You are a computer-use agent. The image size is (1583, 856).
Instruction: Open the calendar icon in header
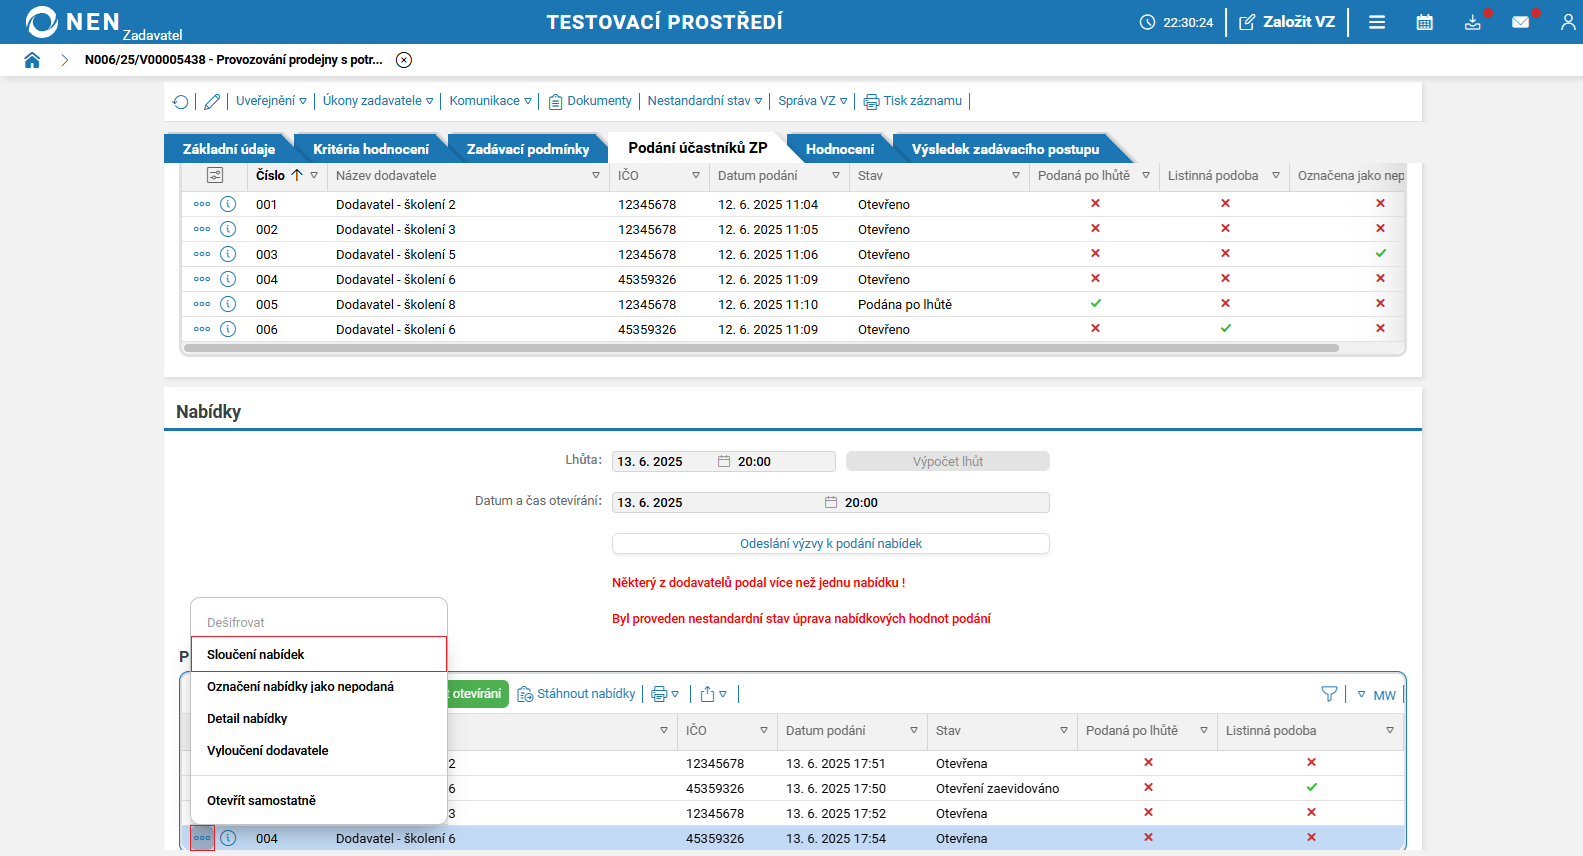click(x=1424, y=22)
